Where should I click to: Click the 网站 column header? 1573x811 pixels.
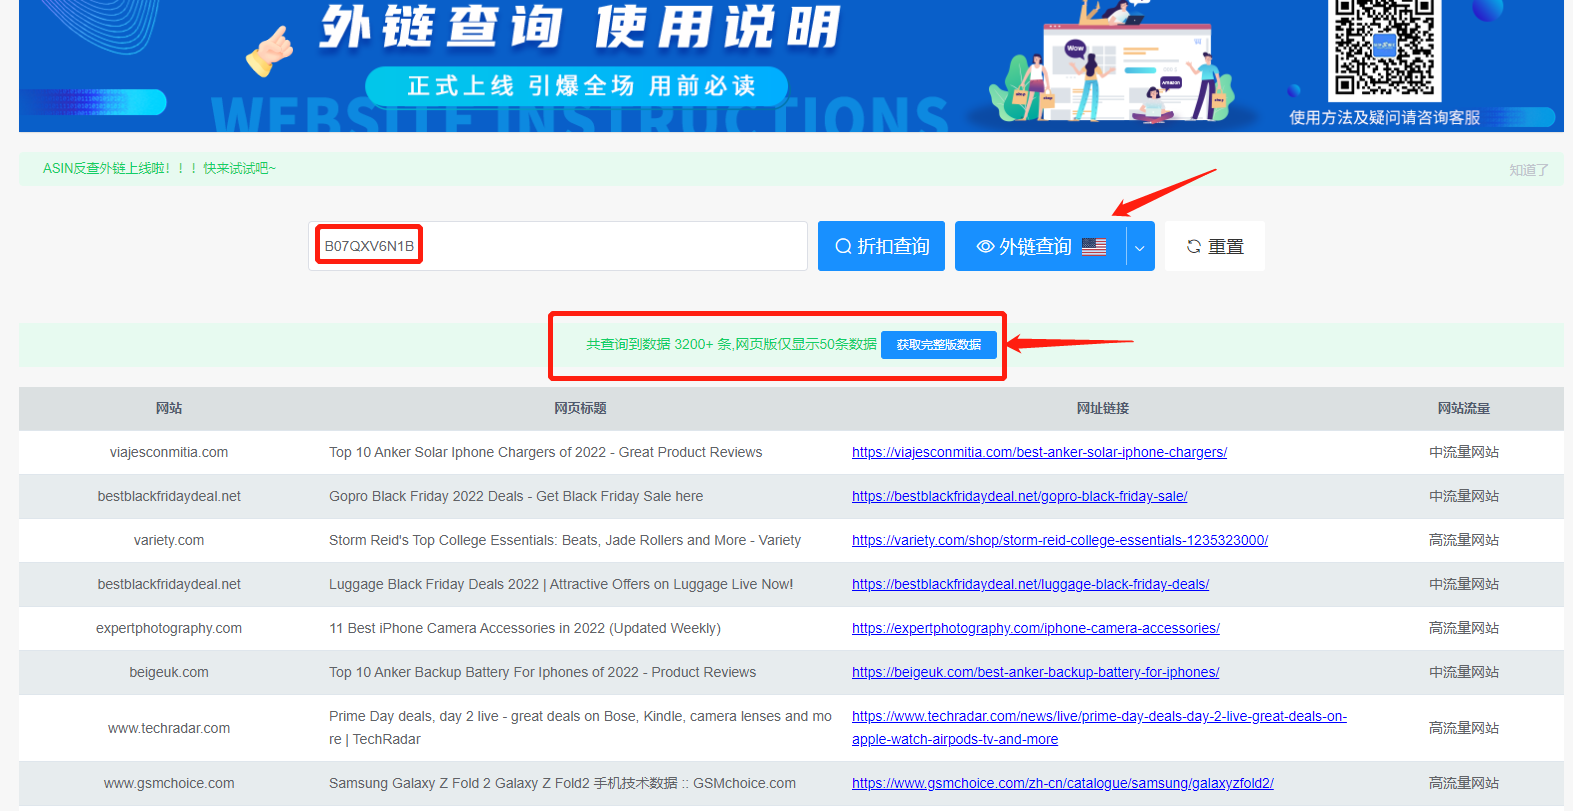169,408
